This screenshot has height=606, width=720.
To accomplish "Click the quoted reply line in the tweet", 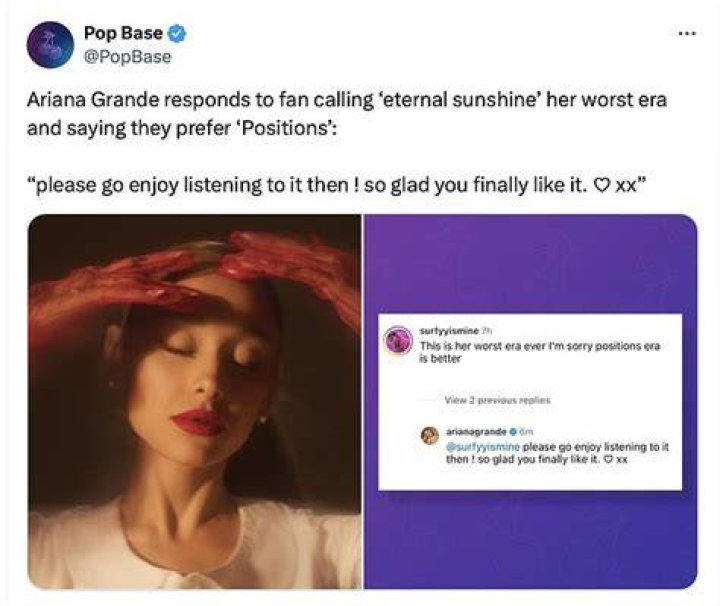I will pos(337,185).
